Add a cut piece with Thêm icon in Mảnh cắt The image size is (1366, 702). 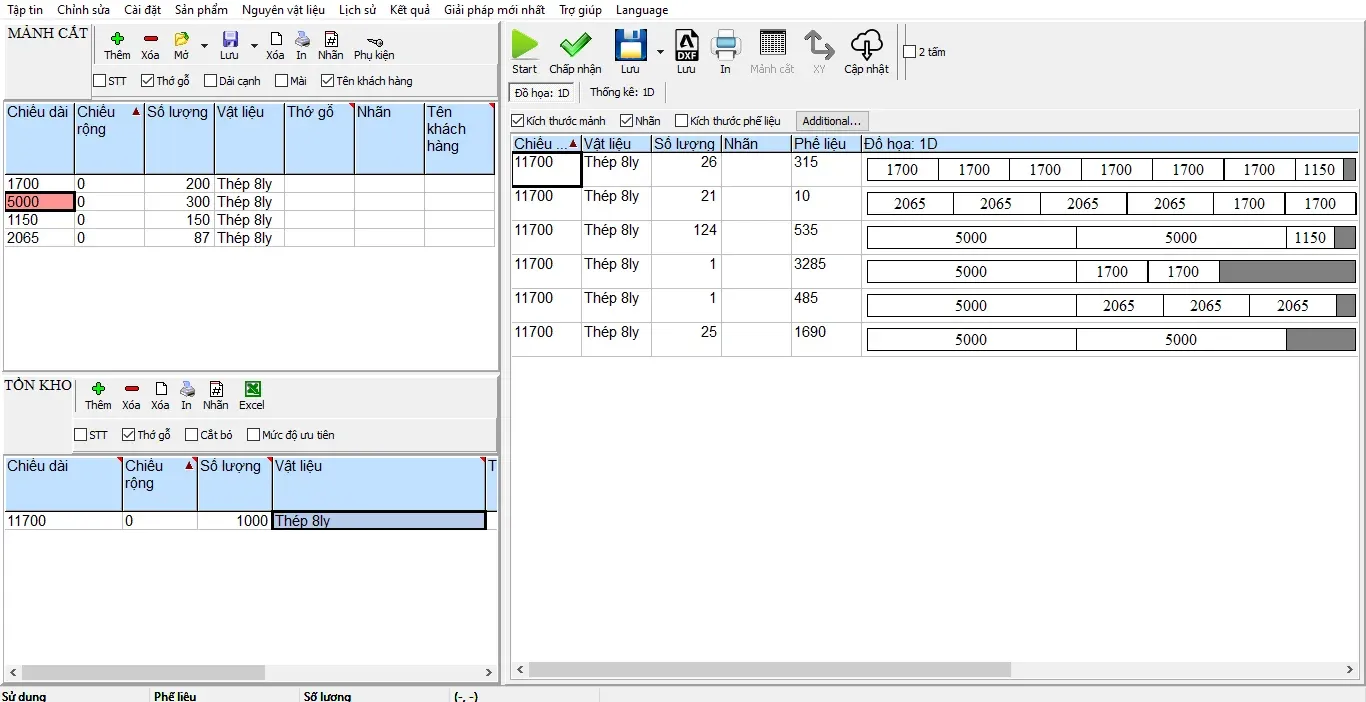[x=117, y=40]
